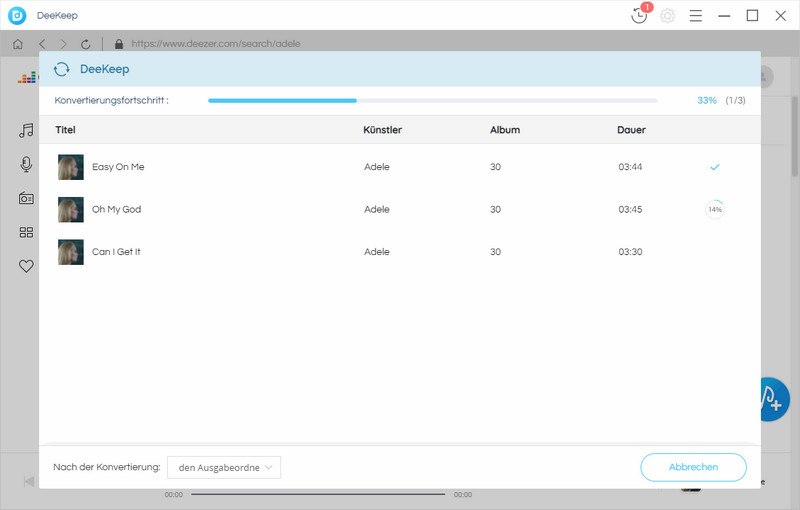Click Adele artist in Easy On Me row
The image size is (800, 510).
(x=377, y=167)
